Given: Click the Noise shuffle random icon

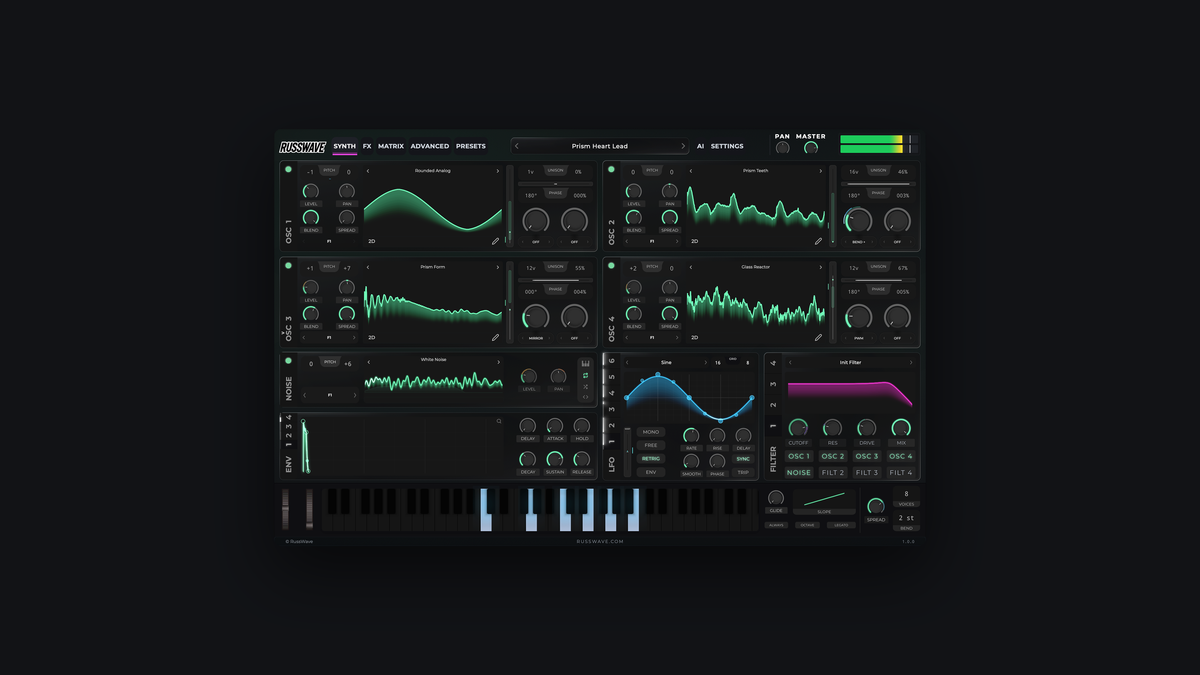Looking at the screenshot, I should coord(585,386).
